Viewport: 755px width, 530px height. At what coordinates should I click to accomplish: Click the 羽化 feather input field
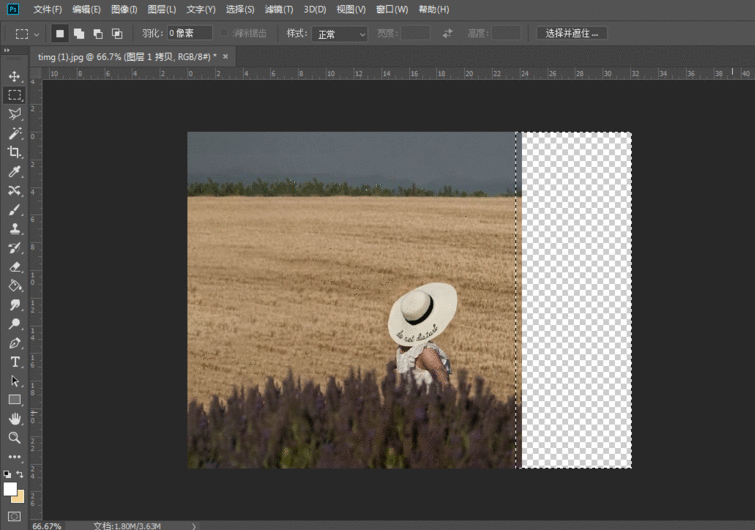(188, 34)
